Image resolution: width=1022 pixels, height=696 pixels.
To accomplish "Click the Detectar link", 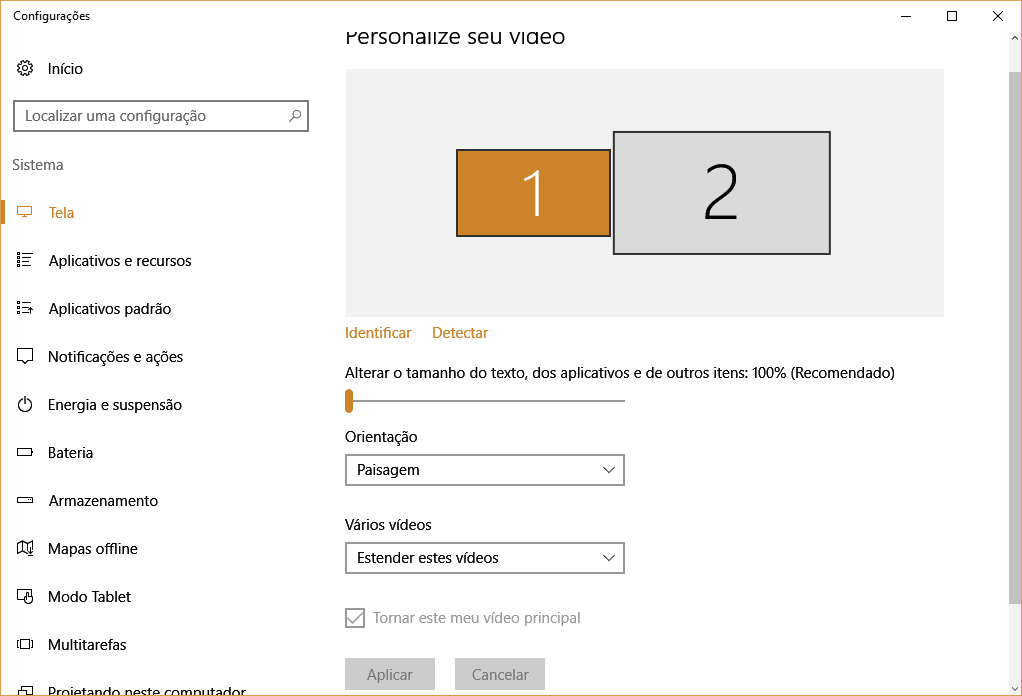I will coord(460,333).
